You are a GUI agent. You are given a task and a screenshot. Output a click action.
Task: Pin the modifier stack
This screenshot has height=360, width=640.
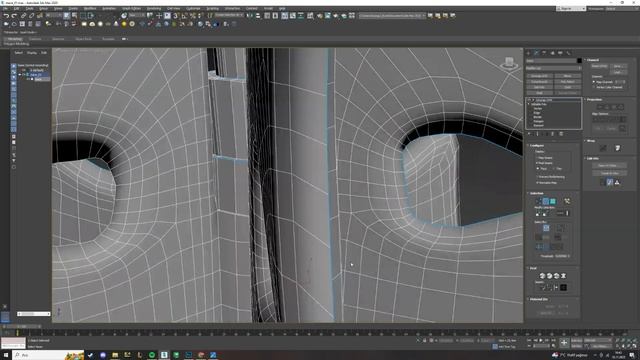[529, 134]
